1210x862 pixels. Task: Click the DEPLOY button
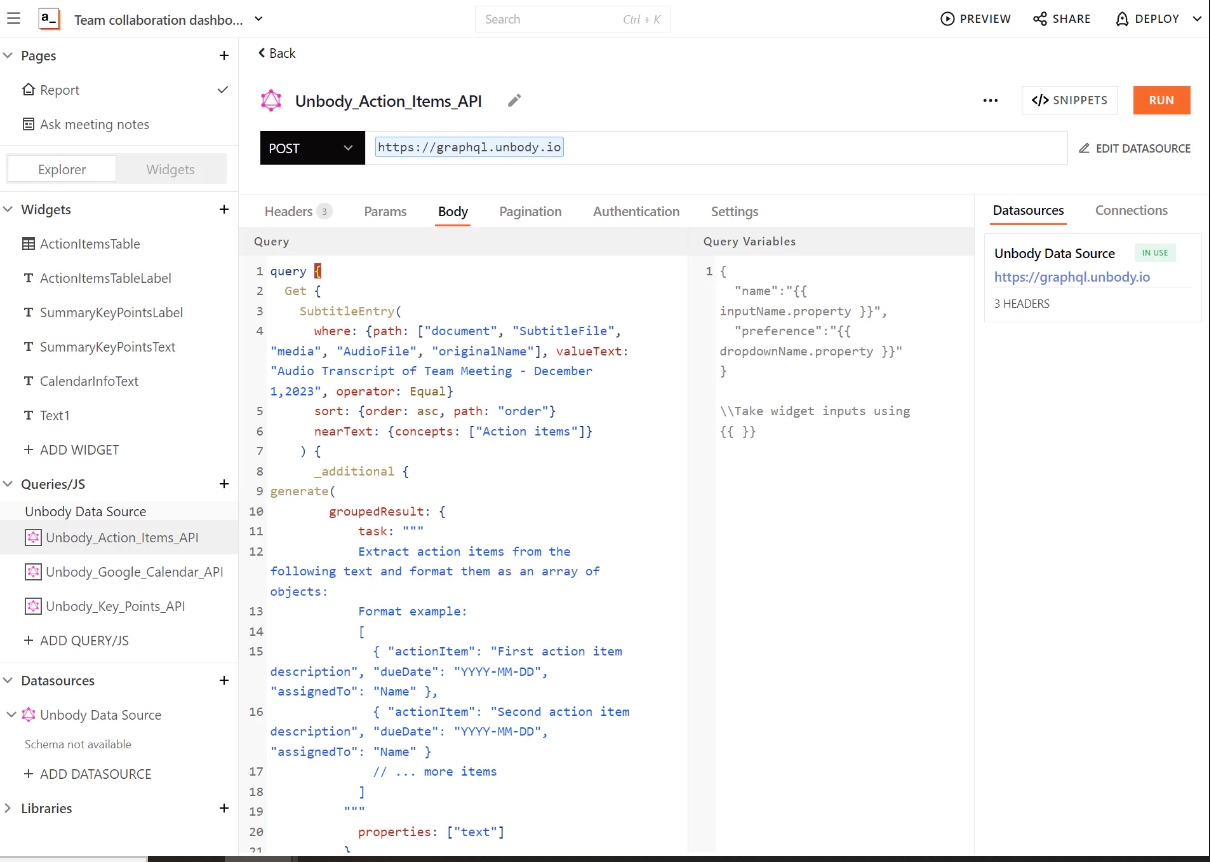click(1147, 19)
